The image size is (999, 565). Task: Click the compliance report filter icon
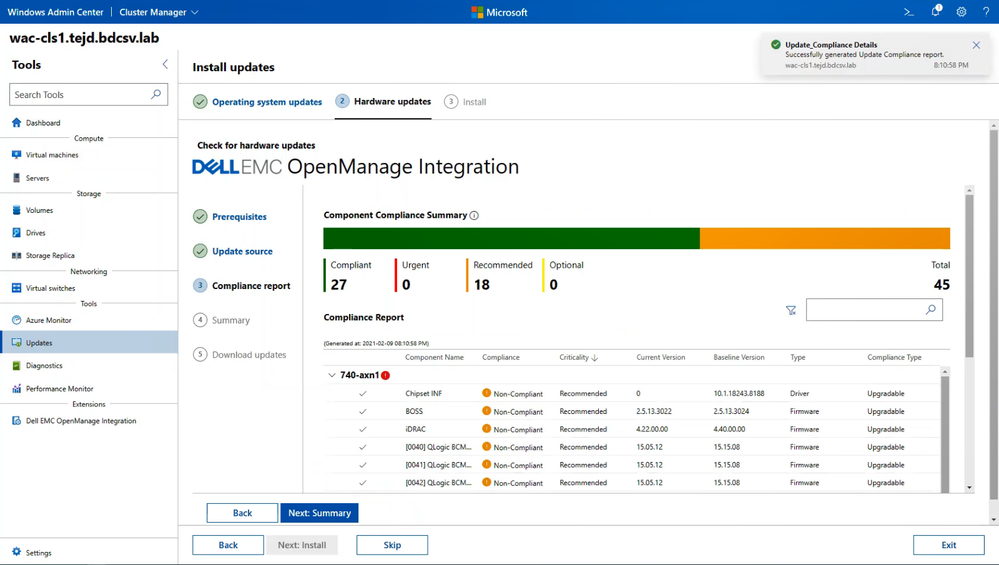click(x=791, y=310)
